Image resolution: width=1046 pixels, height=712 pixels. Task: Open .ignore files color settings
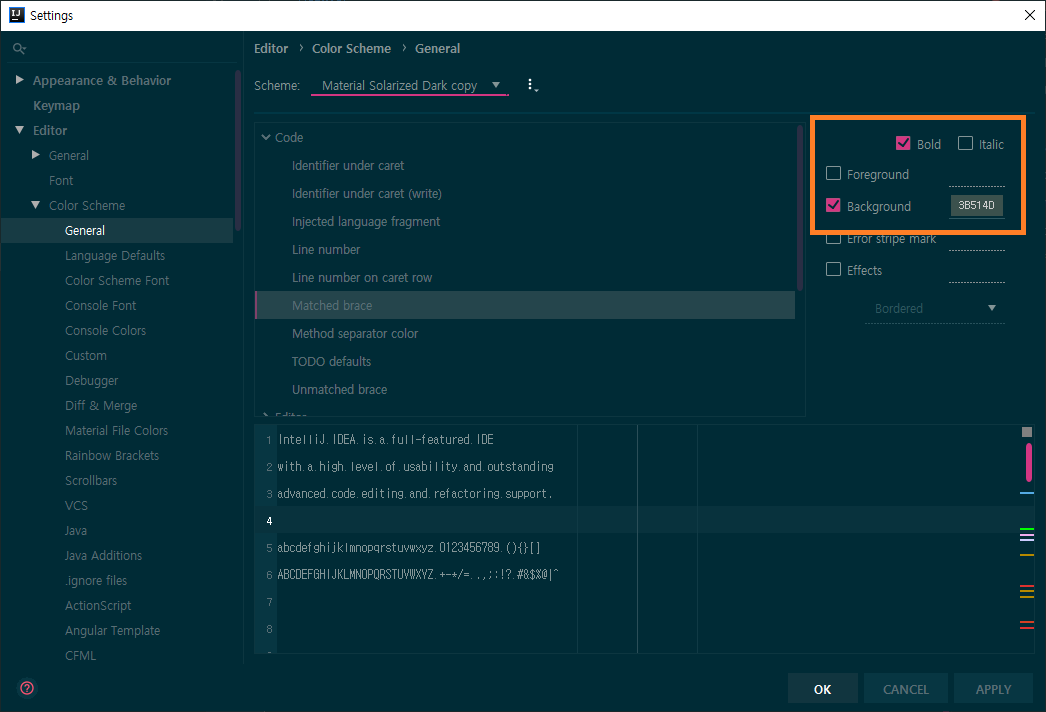click(95, 581)
